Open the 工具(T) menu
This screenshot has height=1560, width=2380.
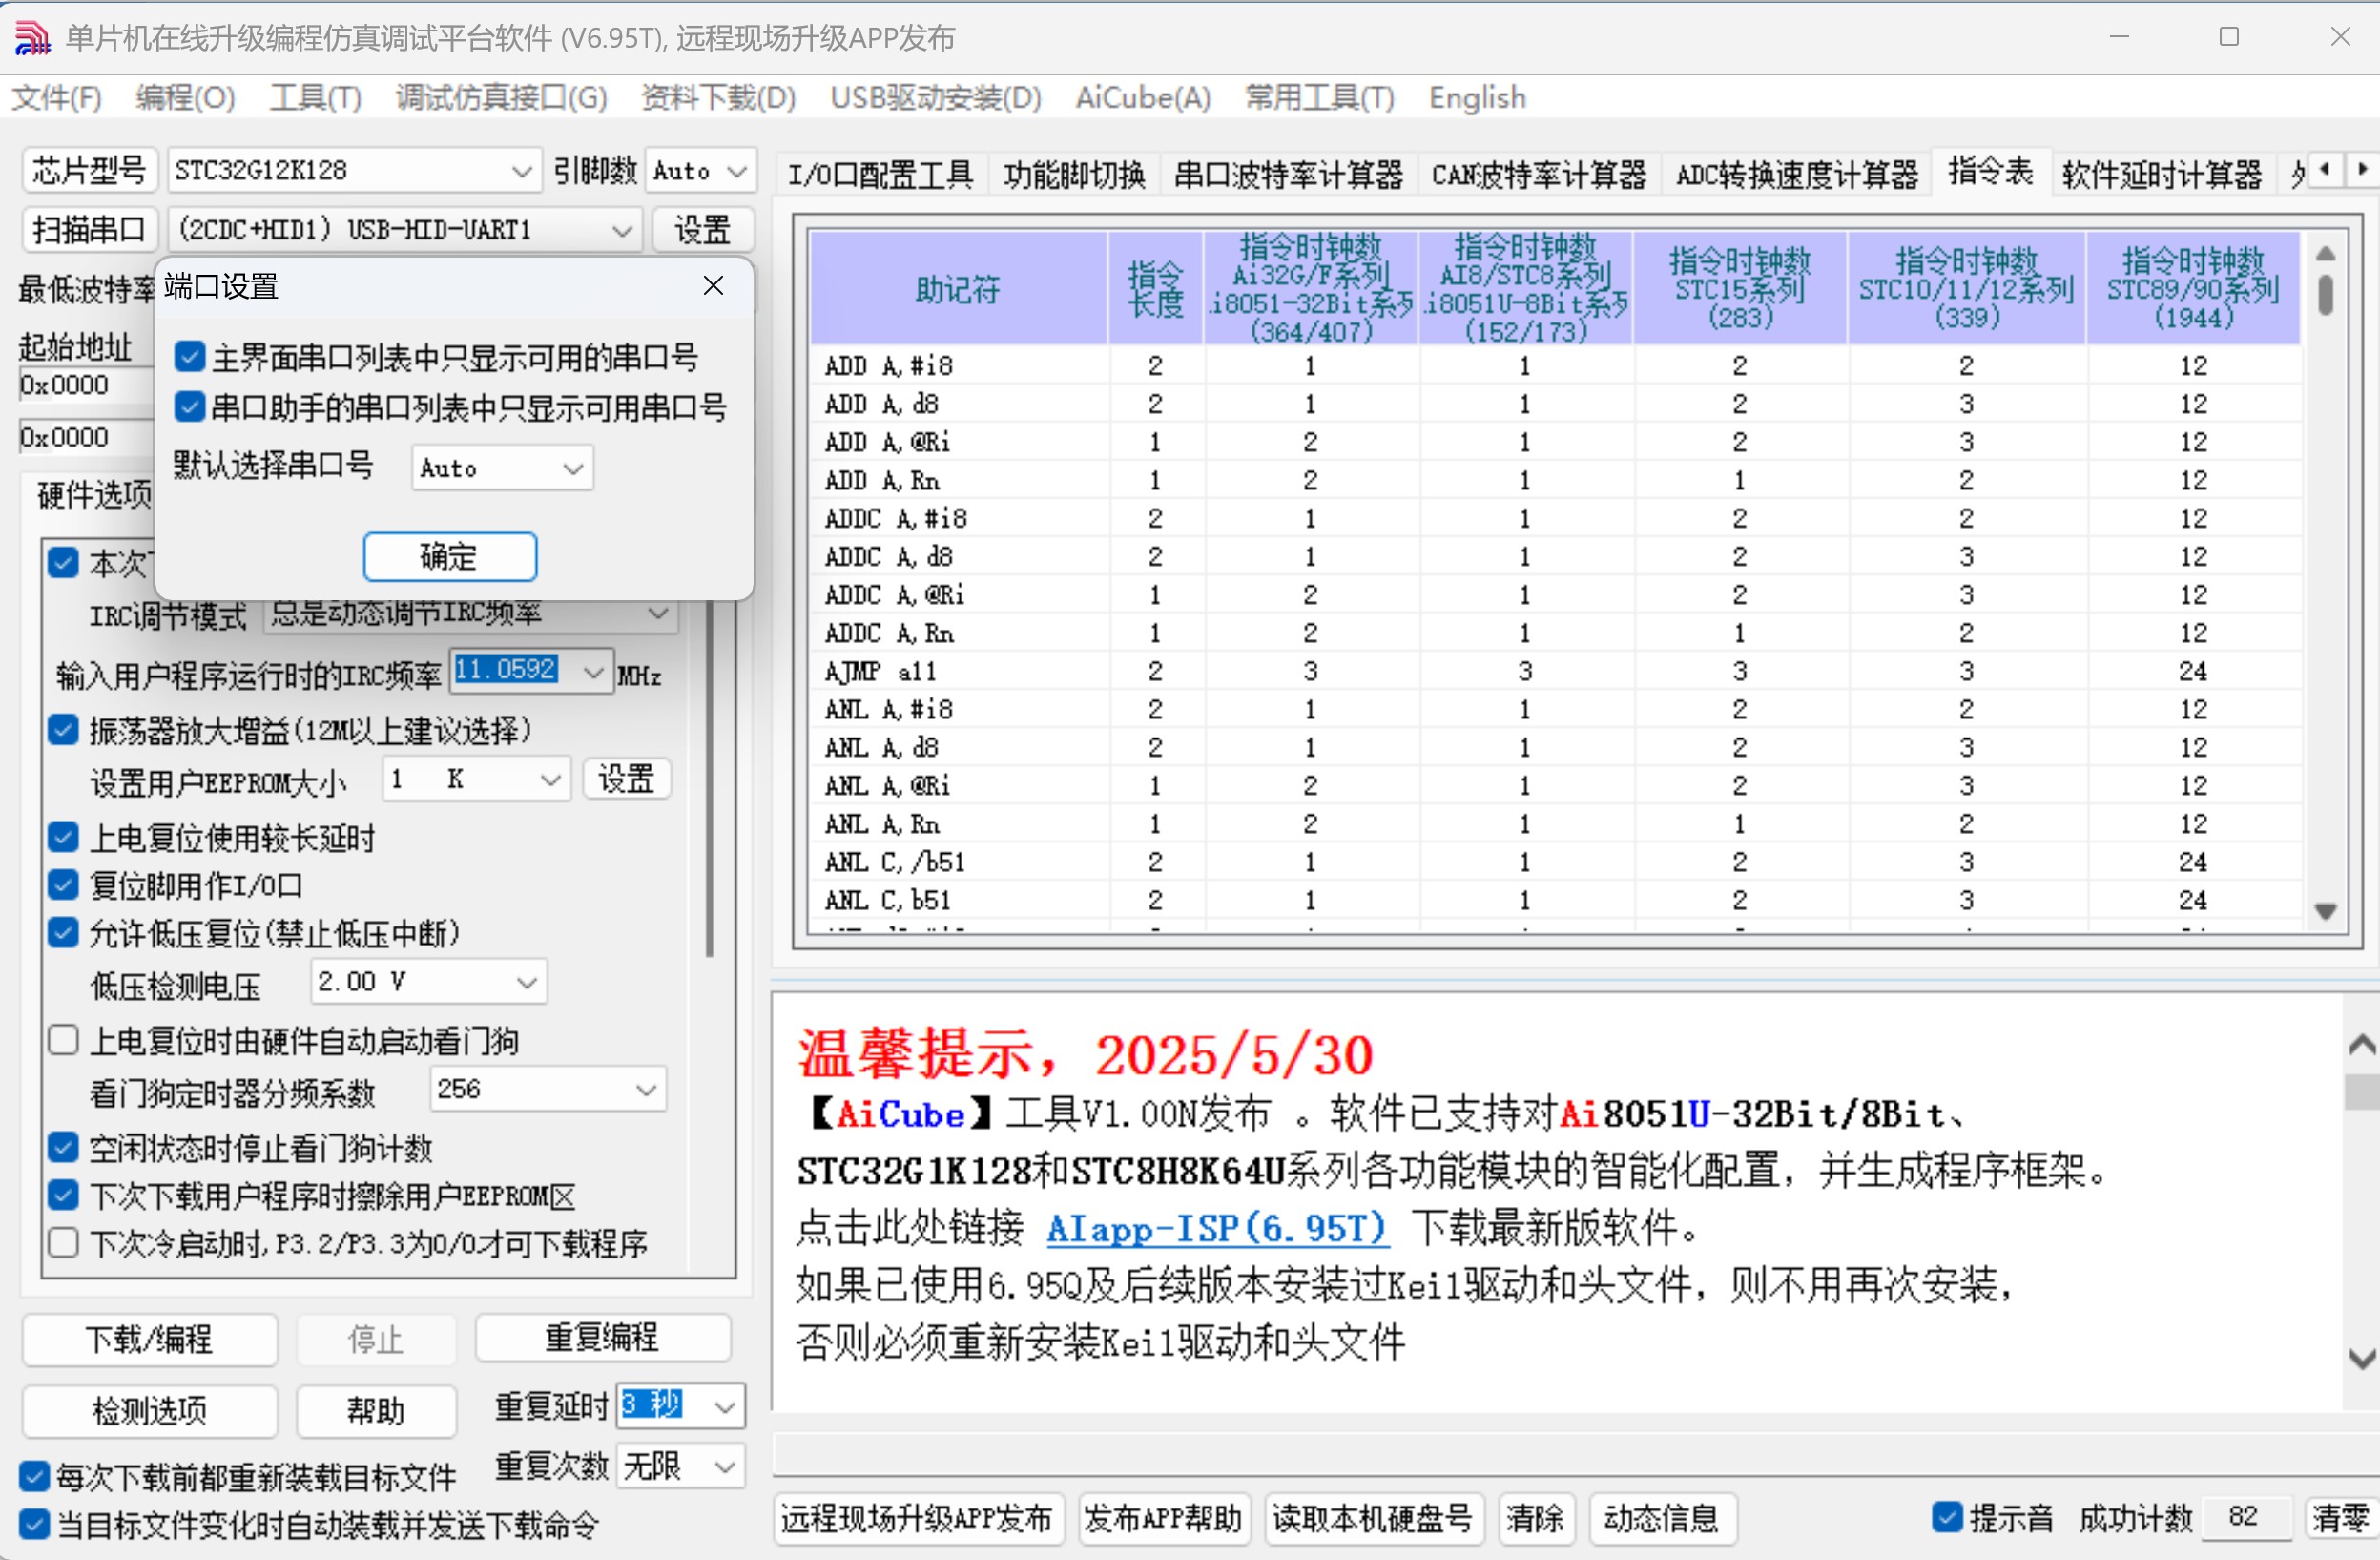315,98
